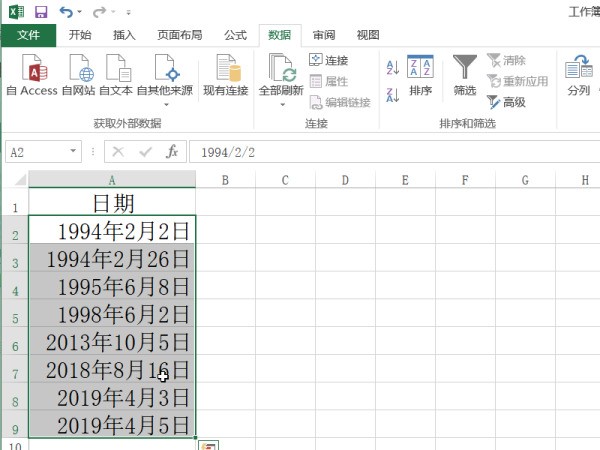Expand the 全部刷新 refresh dropdown arrow

coord(281,102)
